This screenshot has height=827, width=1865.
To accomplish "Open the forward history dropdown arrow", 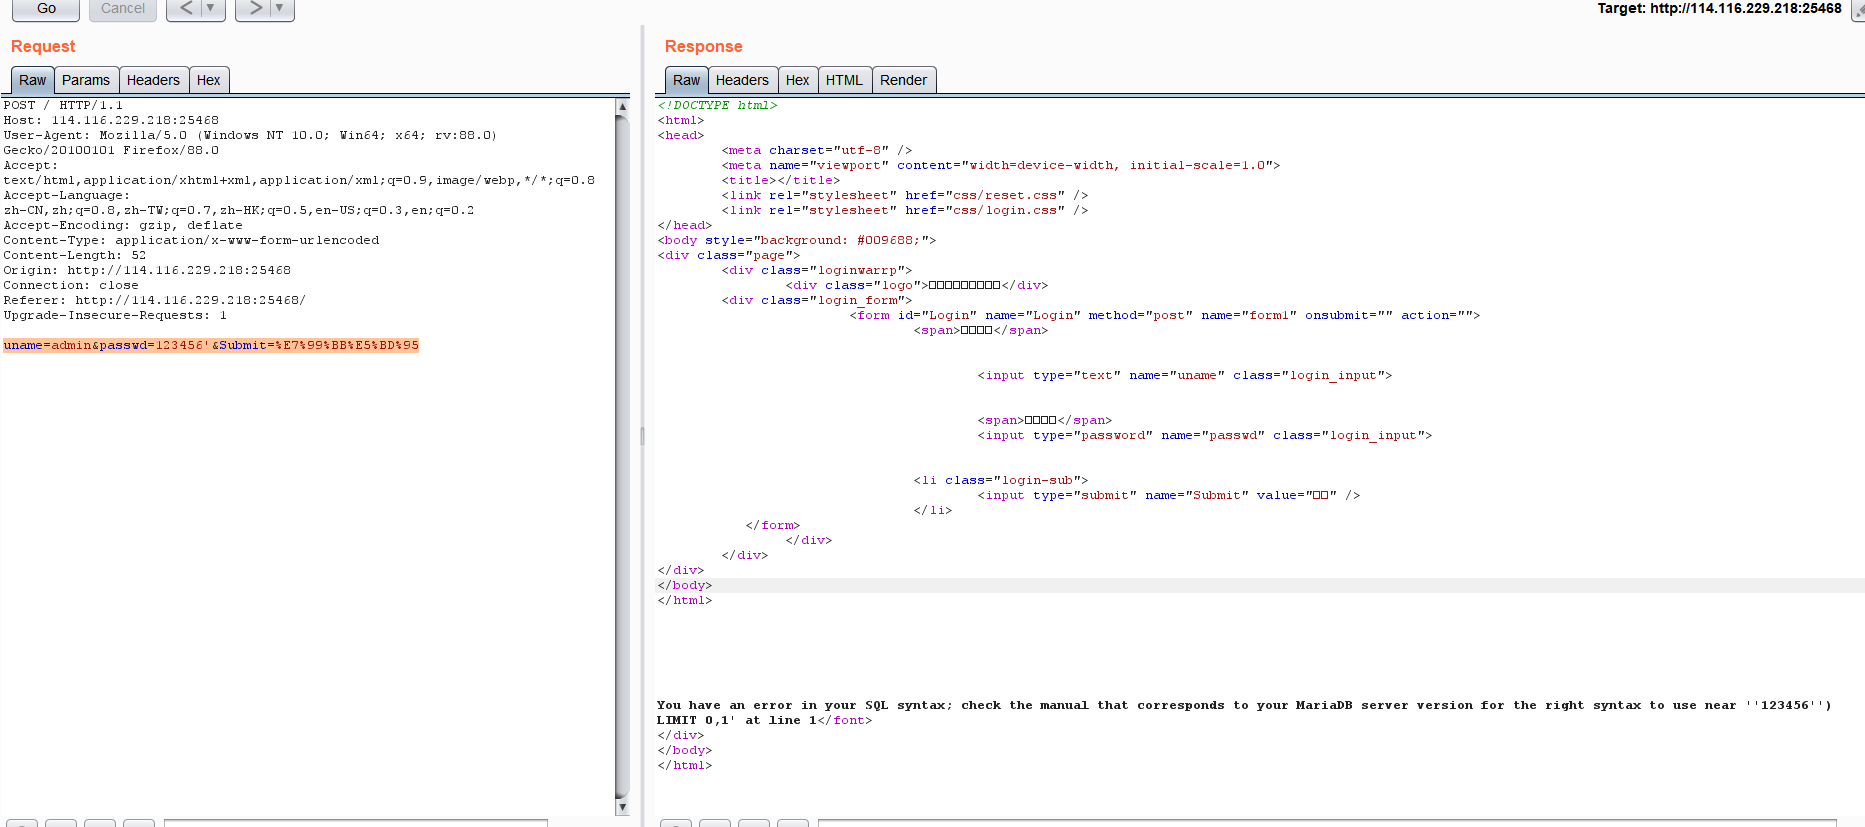I will point(282,9).
